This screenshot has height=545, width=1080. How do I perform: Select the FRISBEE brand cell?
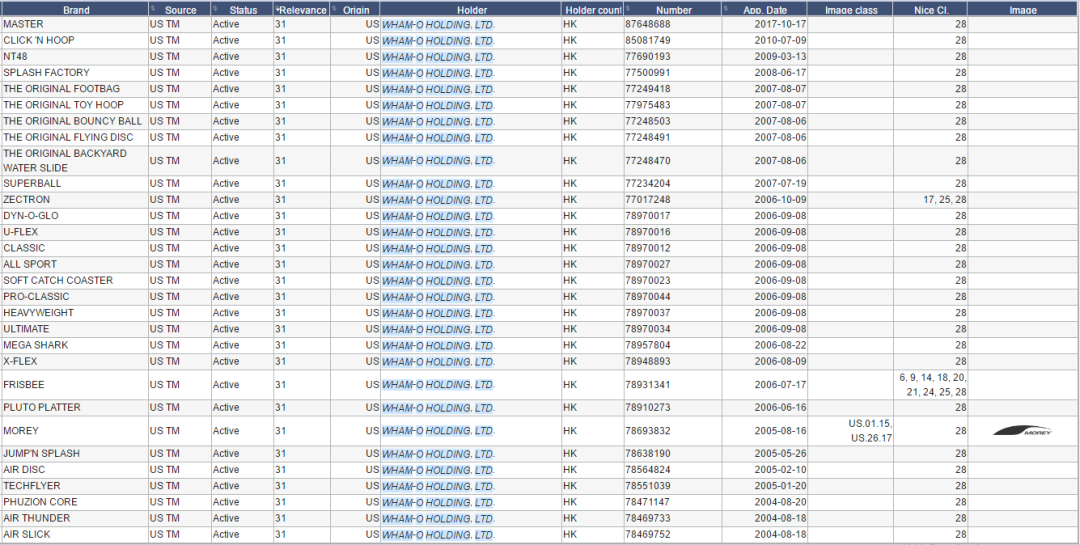point(75,384)
